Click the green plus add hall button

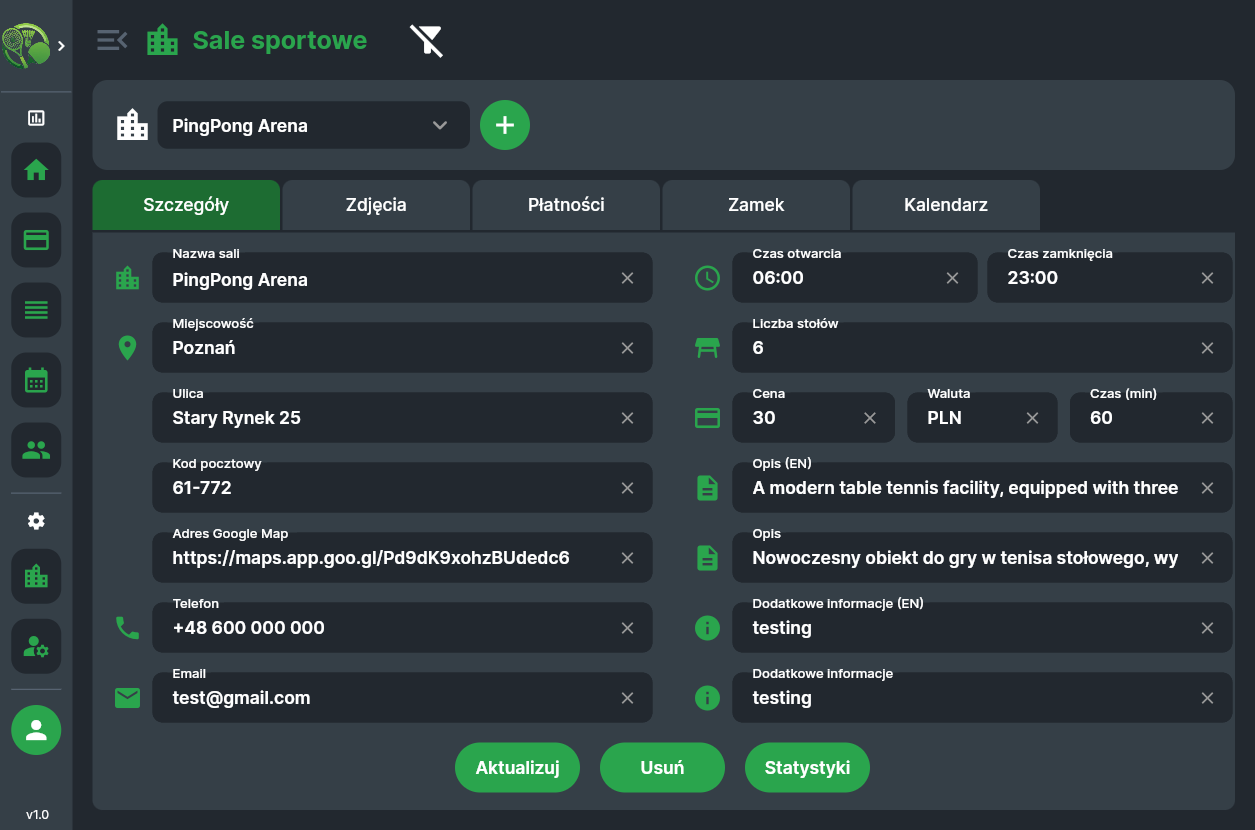(x=505, y=125)
